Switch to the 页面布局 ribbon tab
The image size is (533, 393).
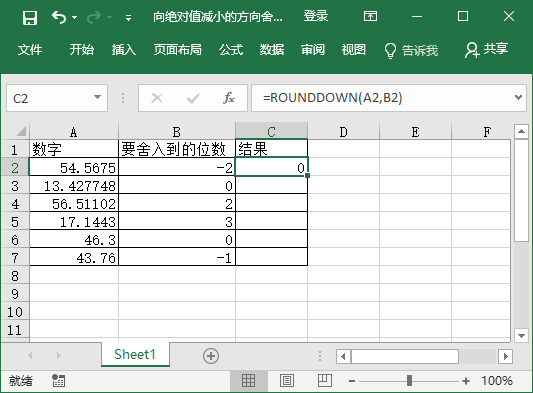(177, 50)
